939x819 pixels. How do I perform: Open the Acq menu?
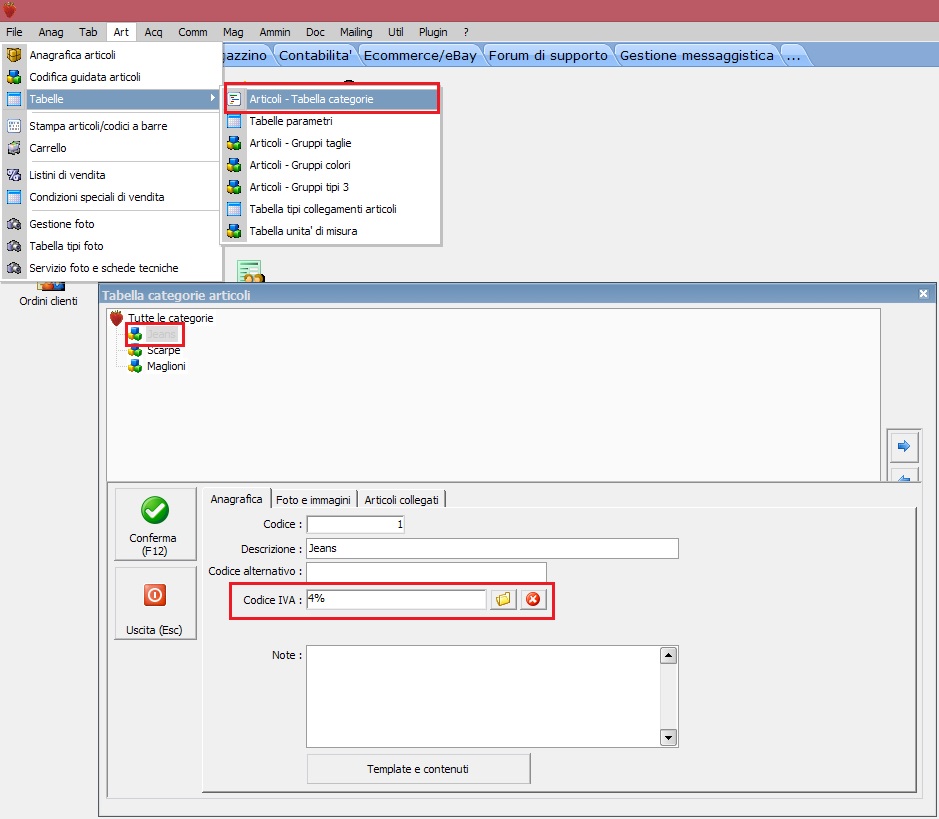[153, 32]
